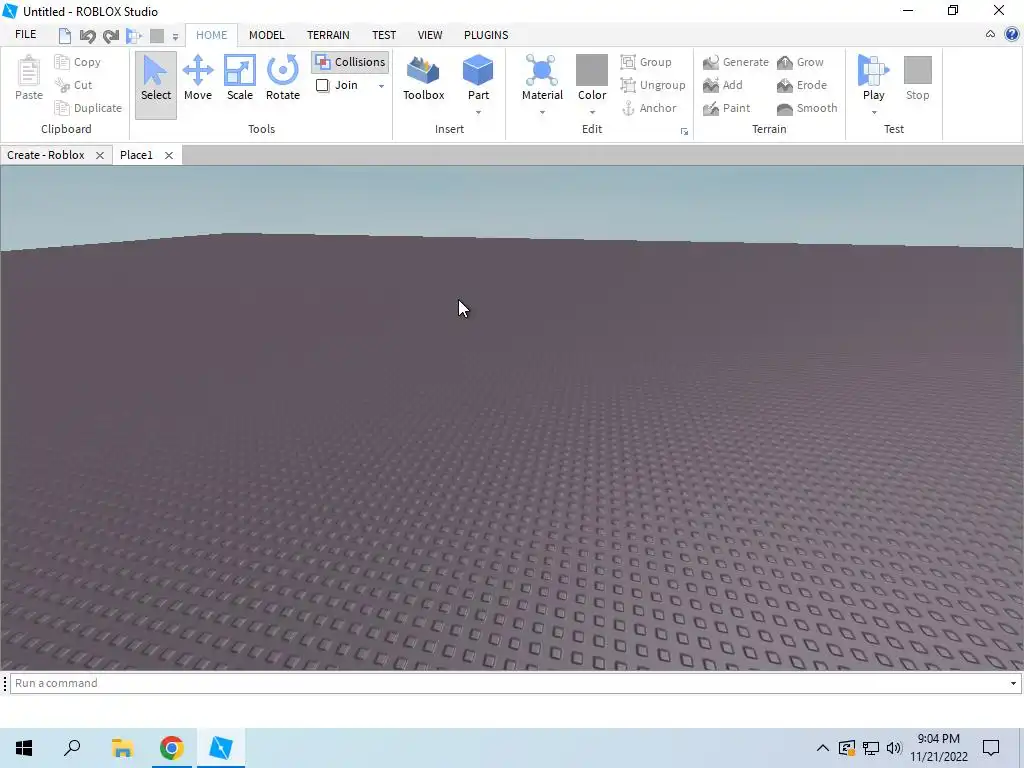Switch to the PLUGINS ribbon tab
This screenshot has height=768, width=1024.
(x=486, y=35)
